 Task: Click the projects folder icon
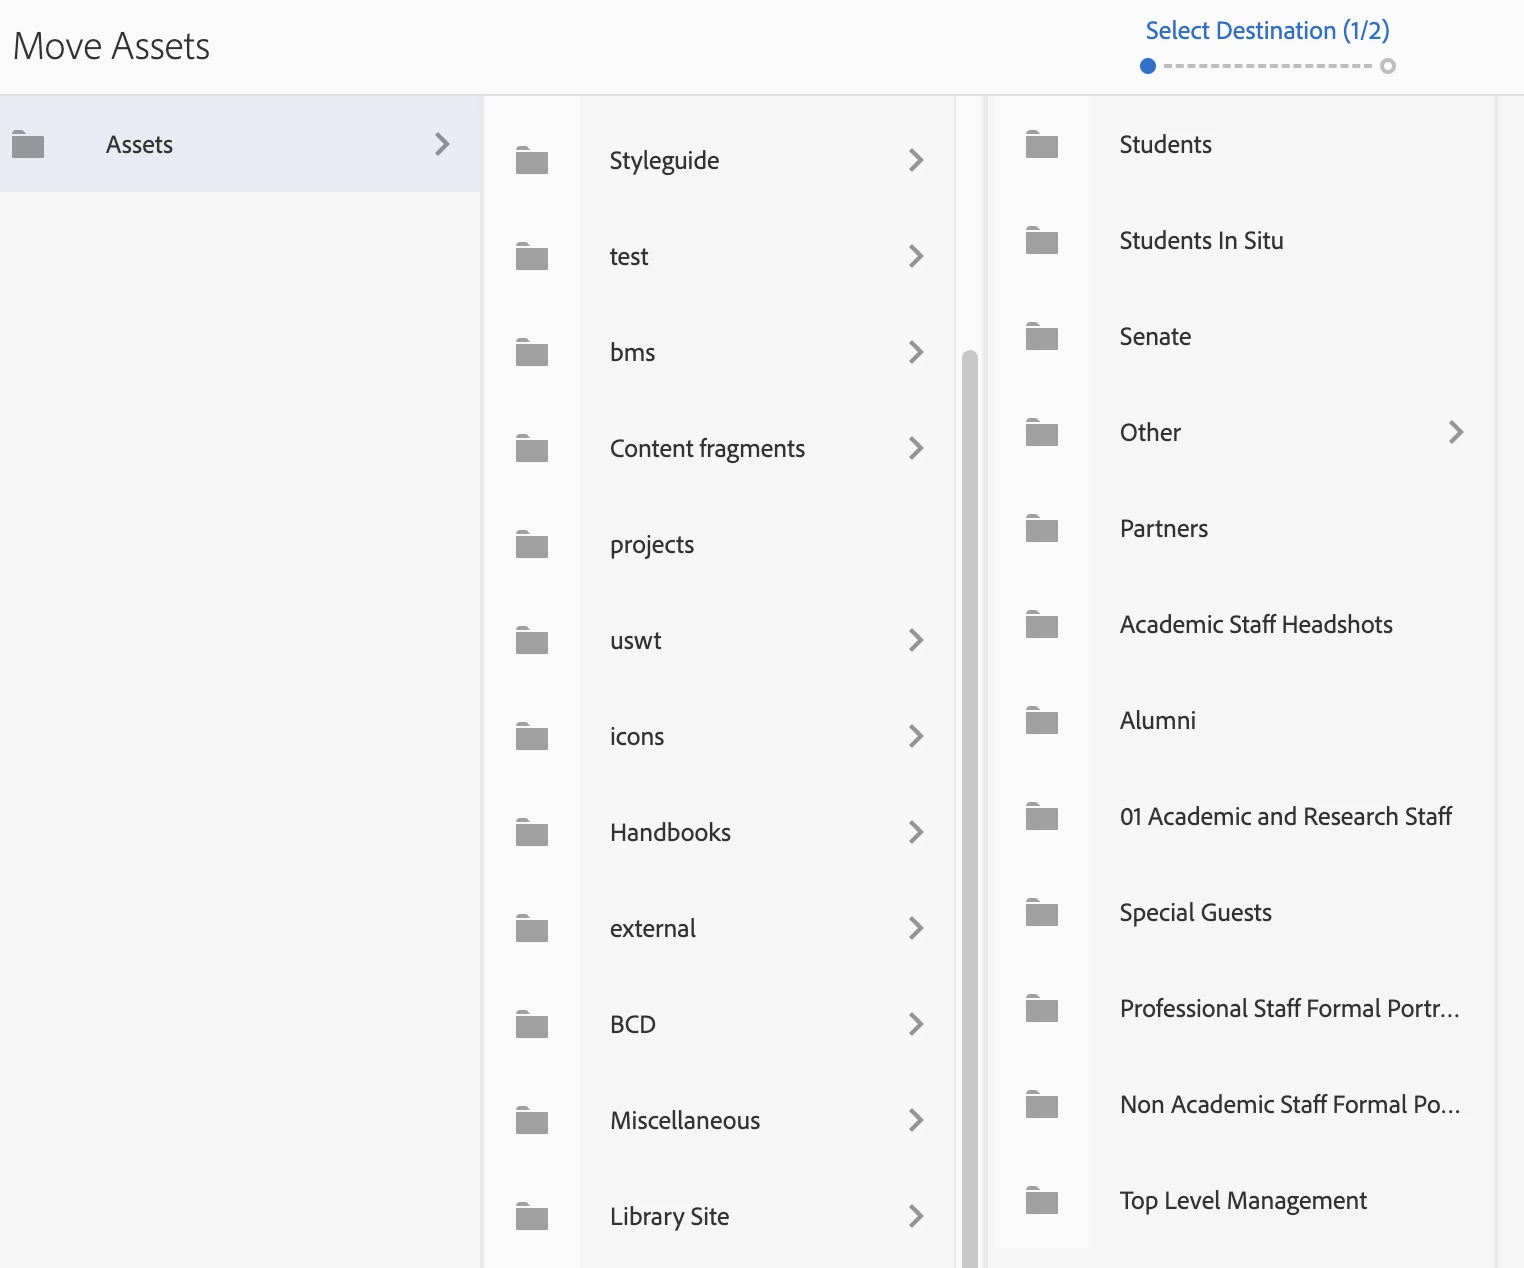532,545
